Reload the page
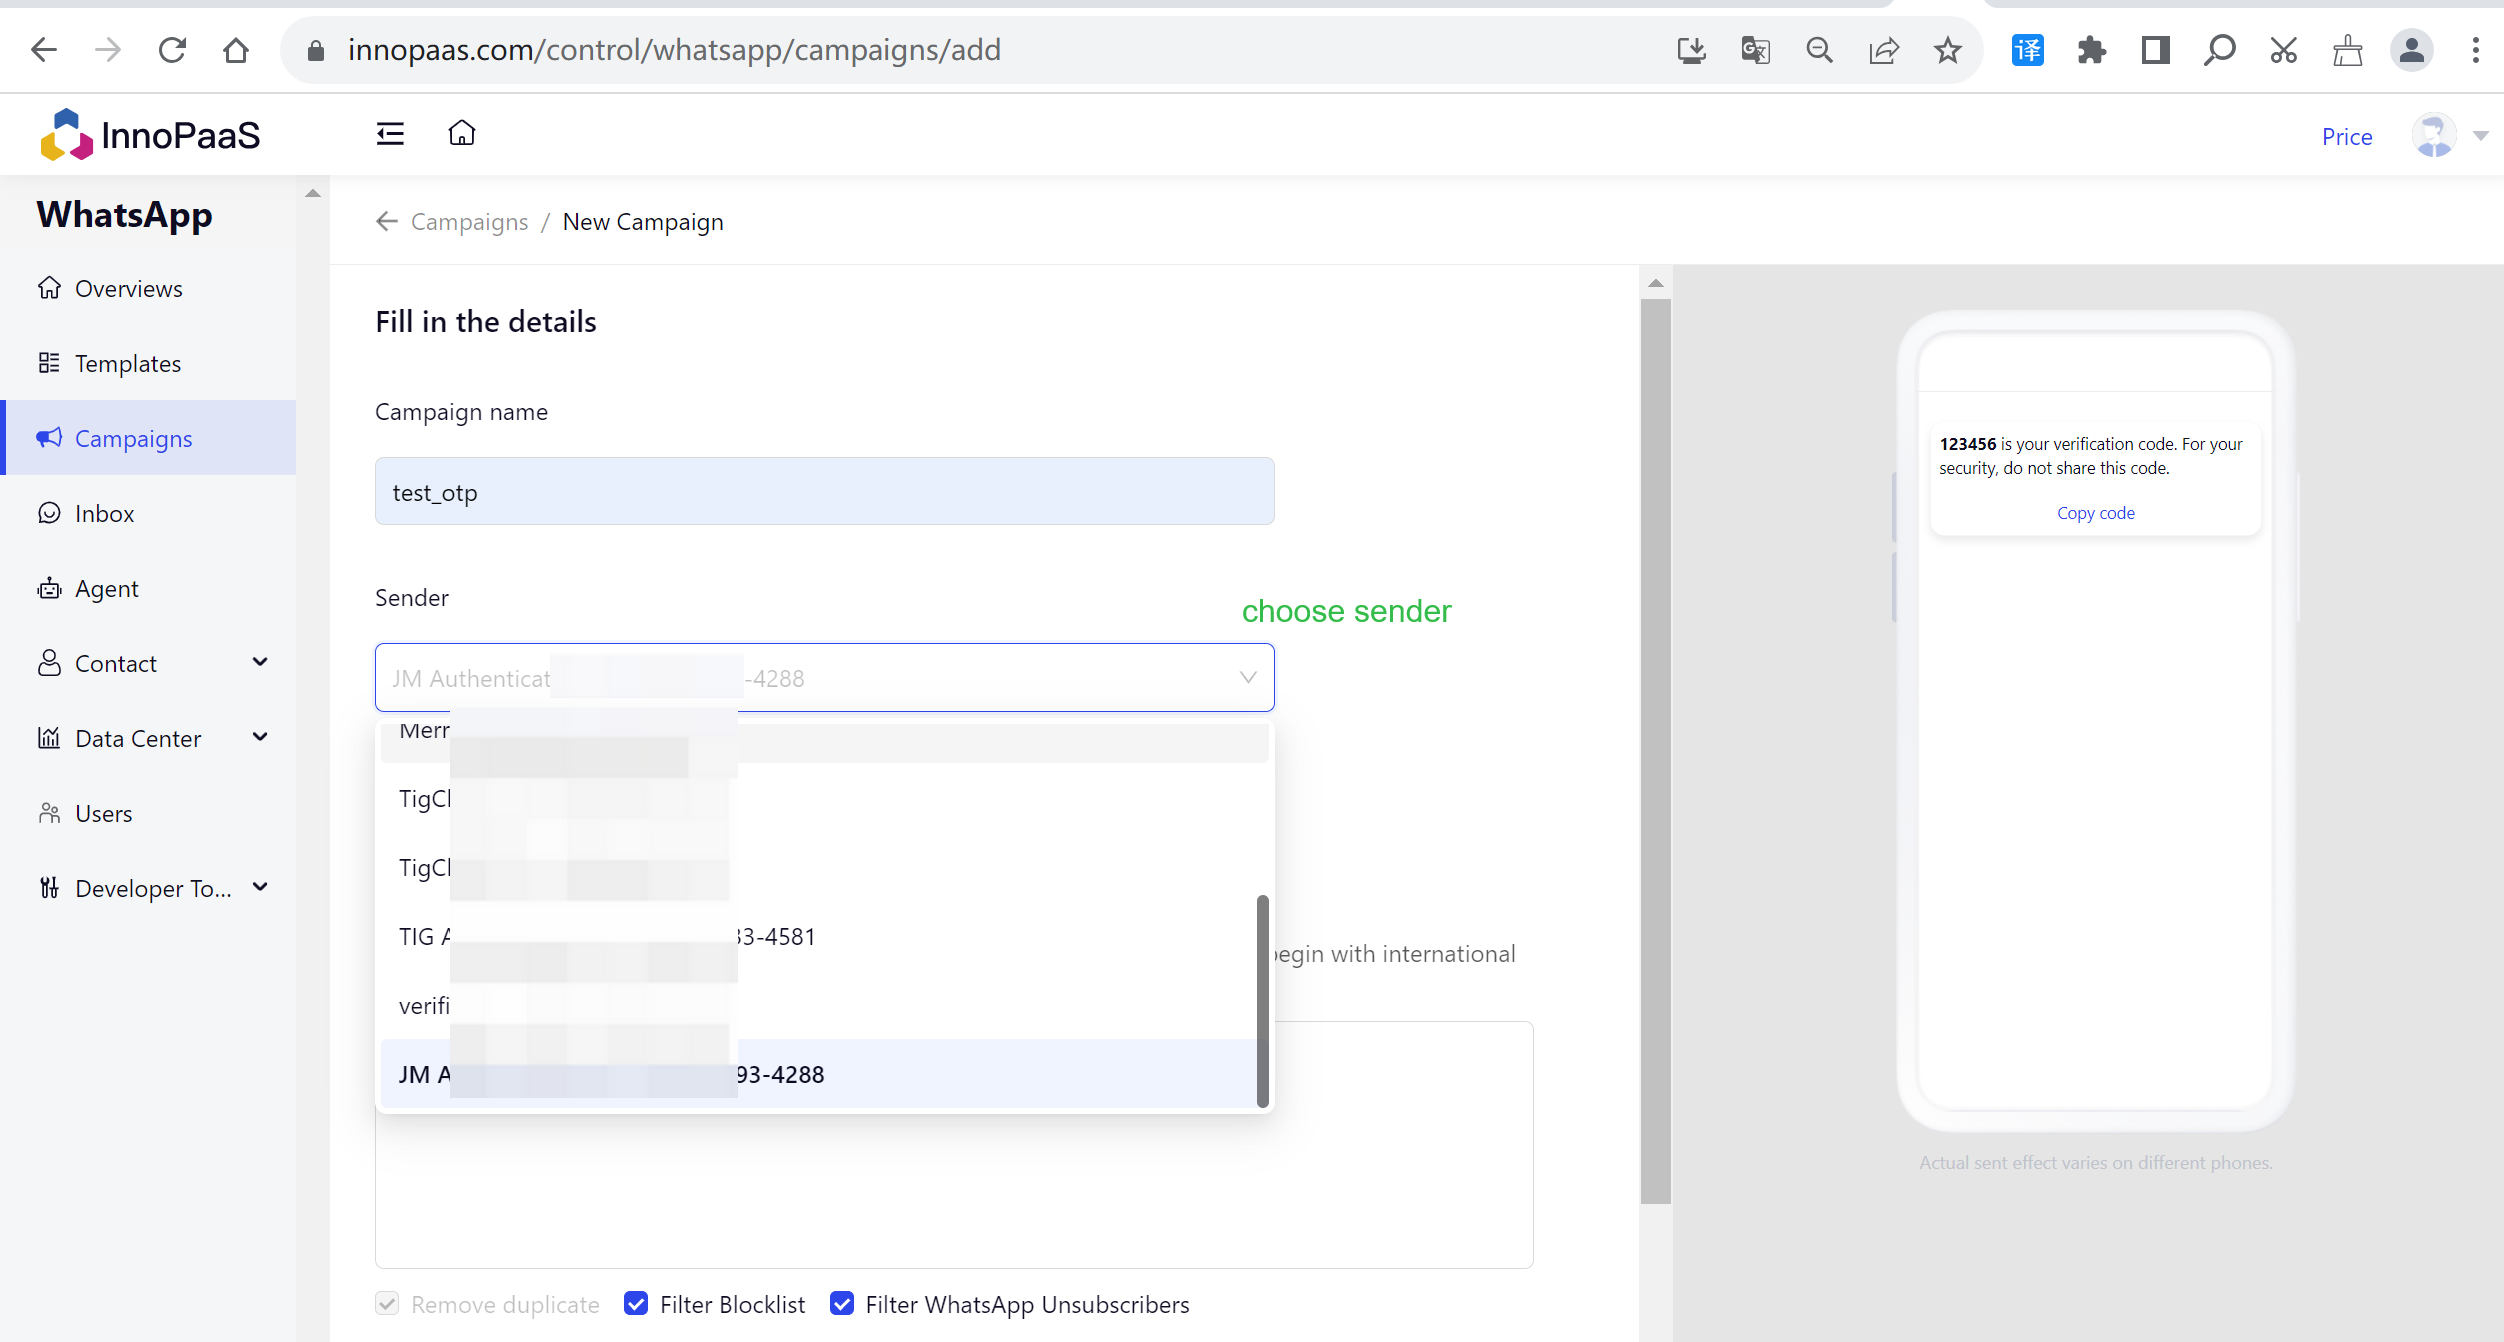This screenshot has height=1342, width=2504. click(x=172, y=50)
